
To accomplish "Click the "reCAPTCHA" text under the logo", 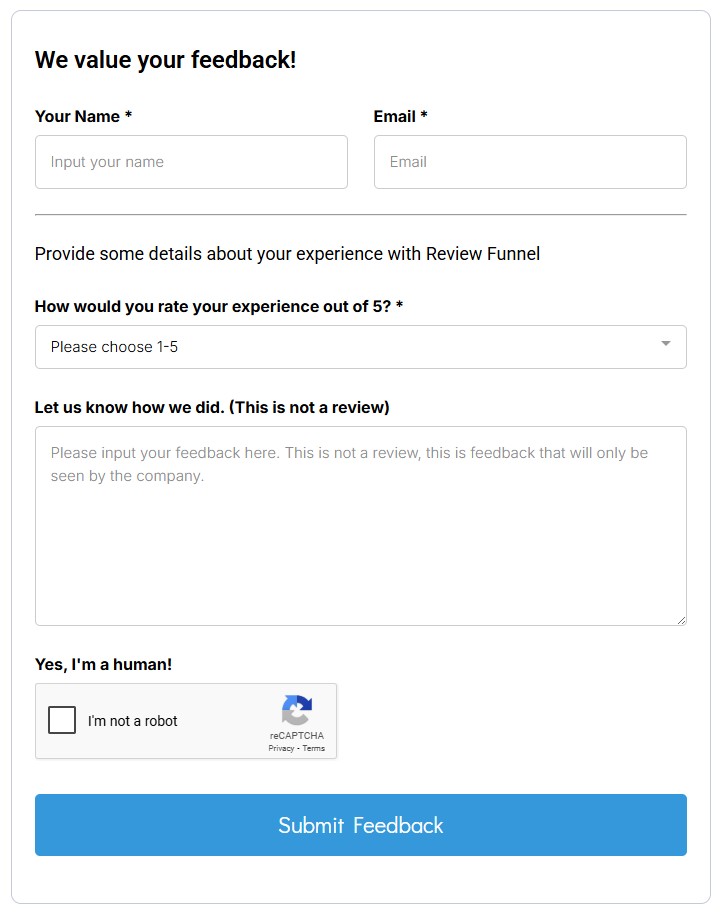I will coord(297,736).
